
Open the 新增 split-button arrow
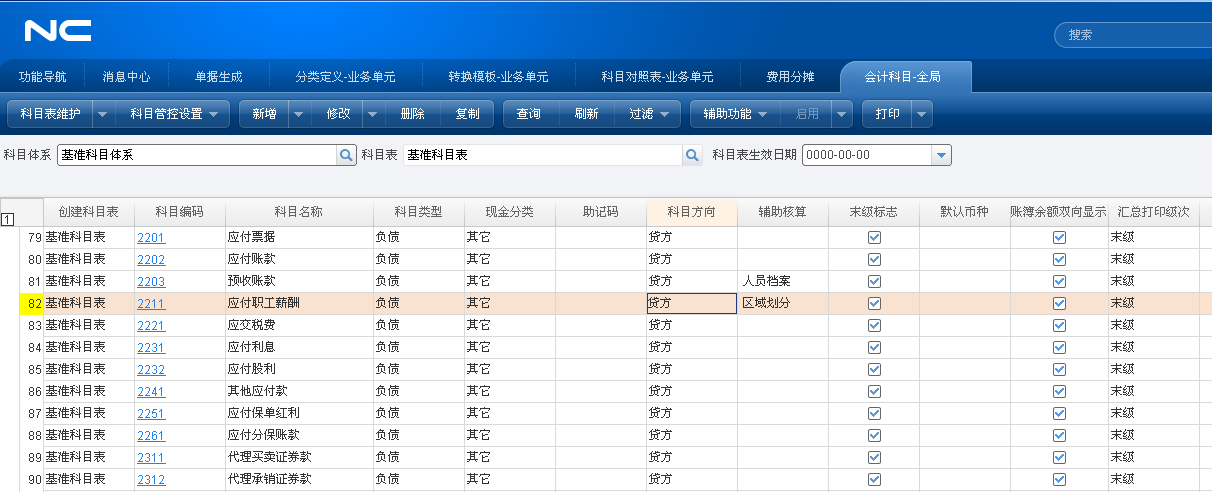point(298,114)
